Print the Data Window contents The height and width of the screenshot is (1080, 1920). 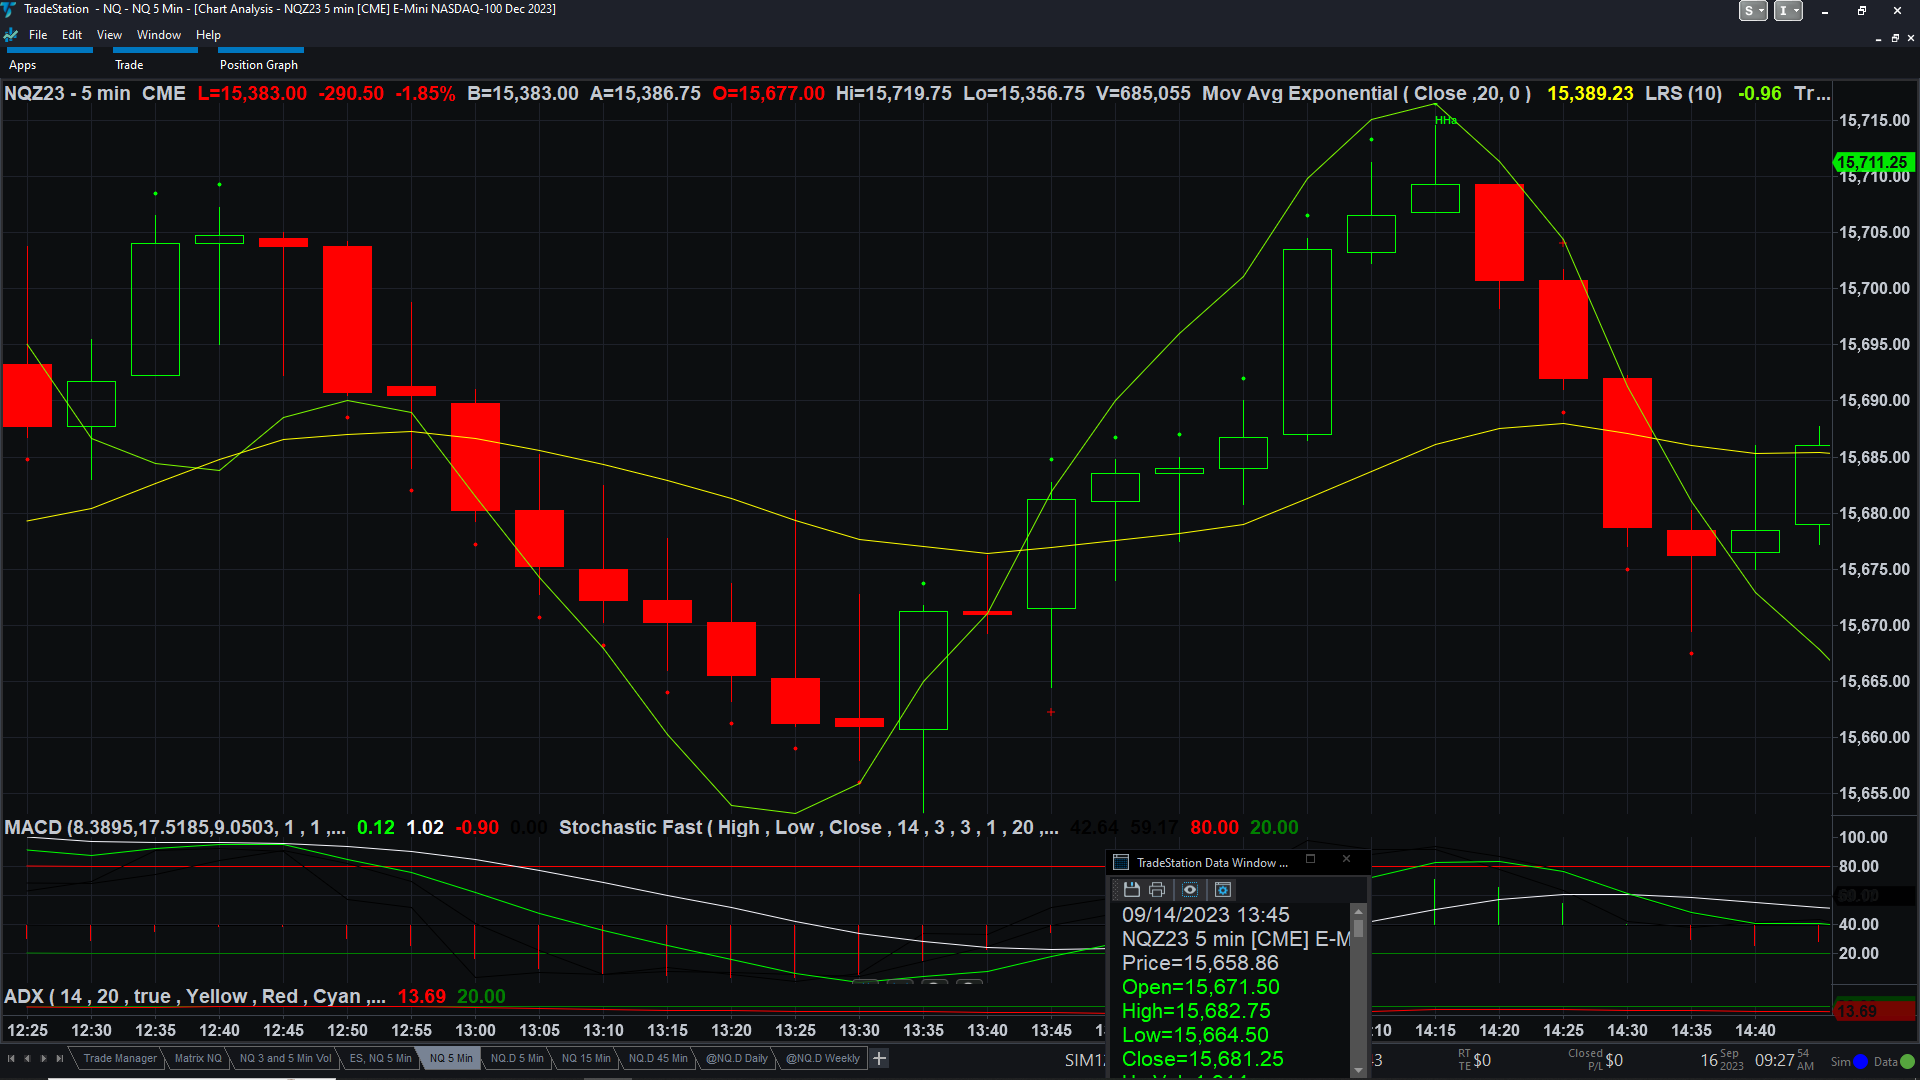coord(1157,890)
